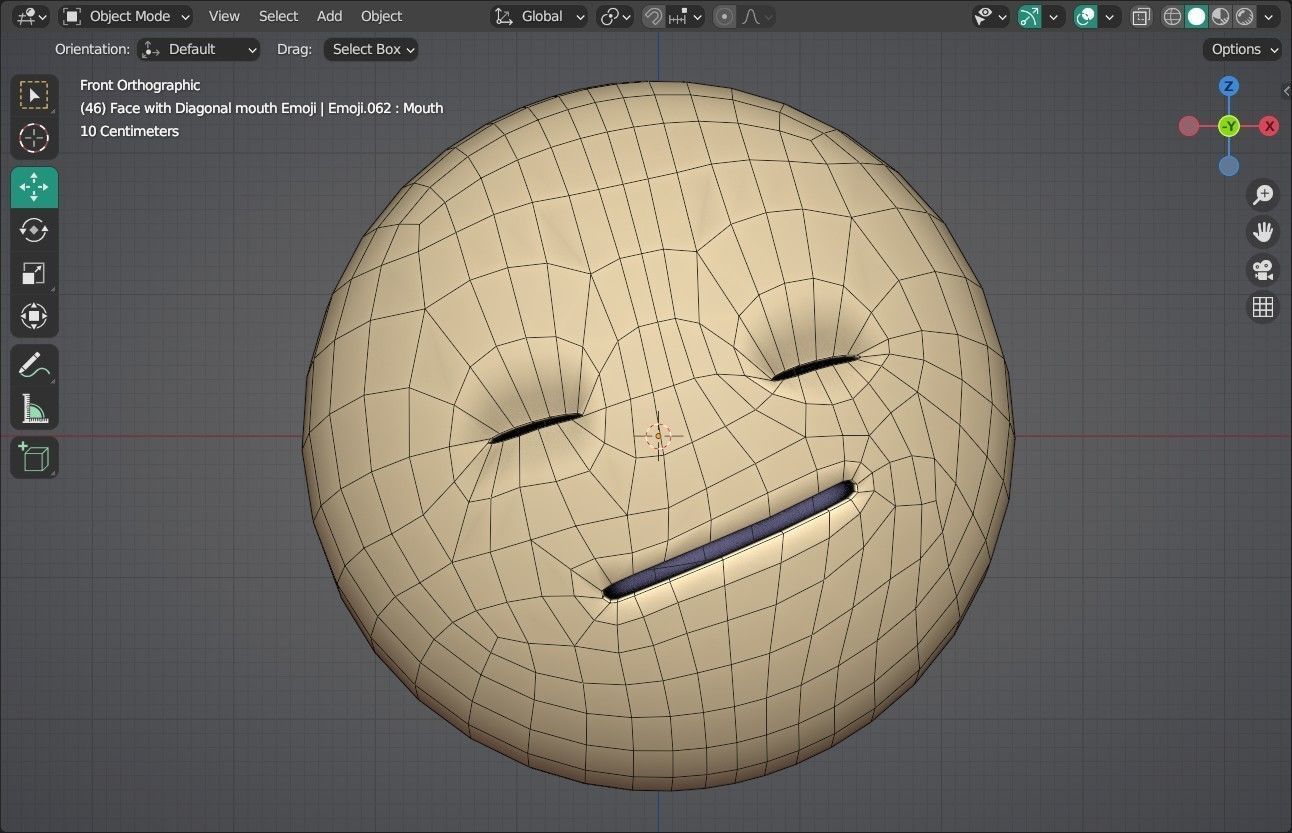Viewport: 1292px width, 833px height.
Task: Open the shading options dropdown
Action: 1270,16
